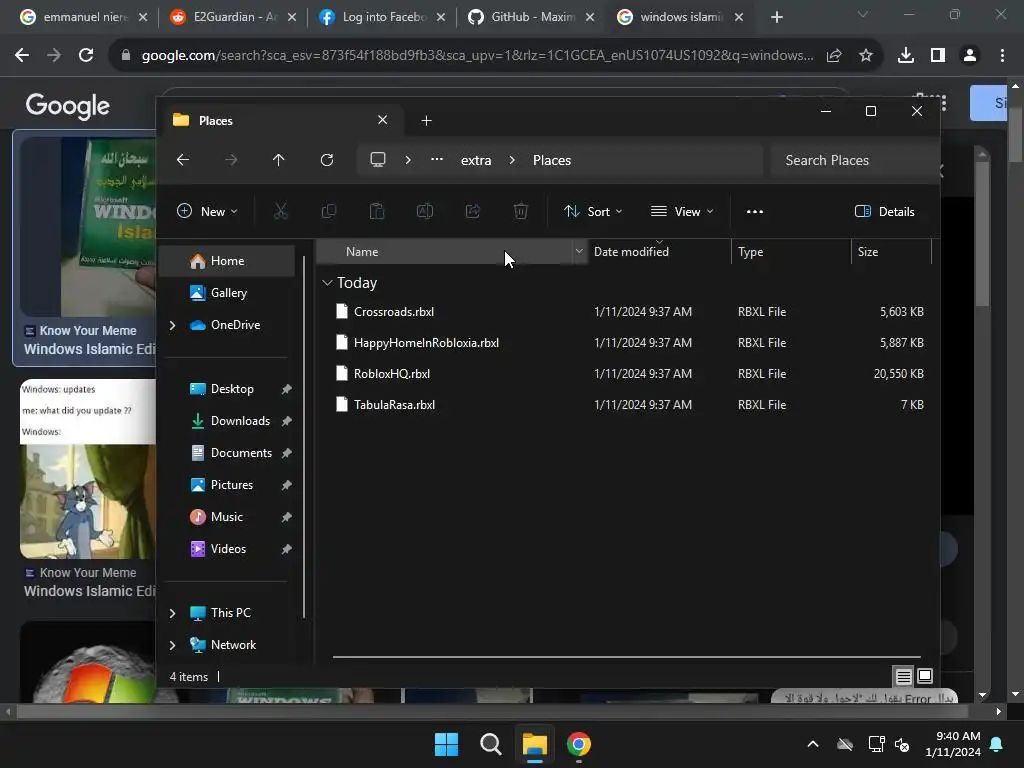Click Search Places input field
The image size is (1024, 768).
tap(854, 160)
